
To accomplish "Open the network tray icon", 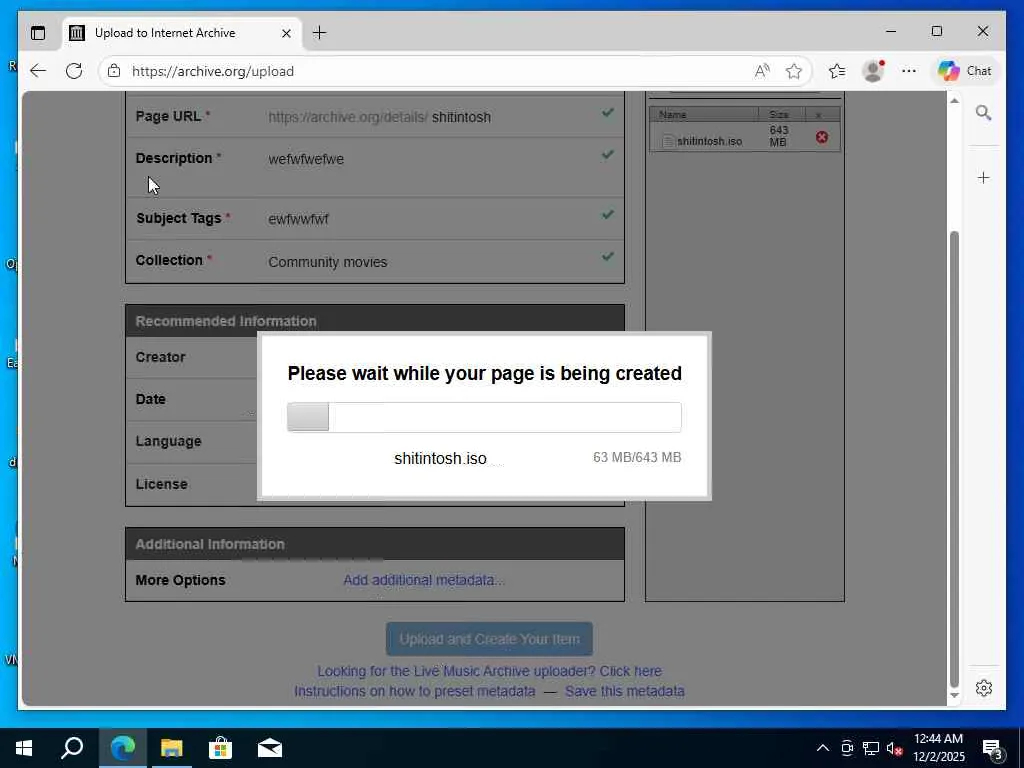I will tap(871, 748).
